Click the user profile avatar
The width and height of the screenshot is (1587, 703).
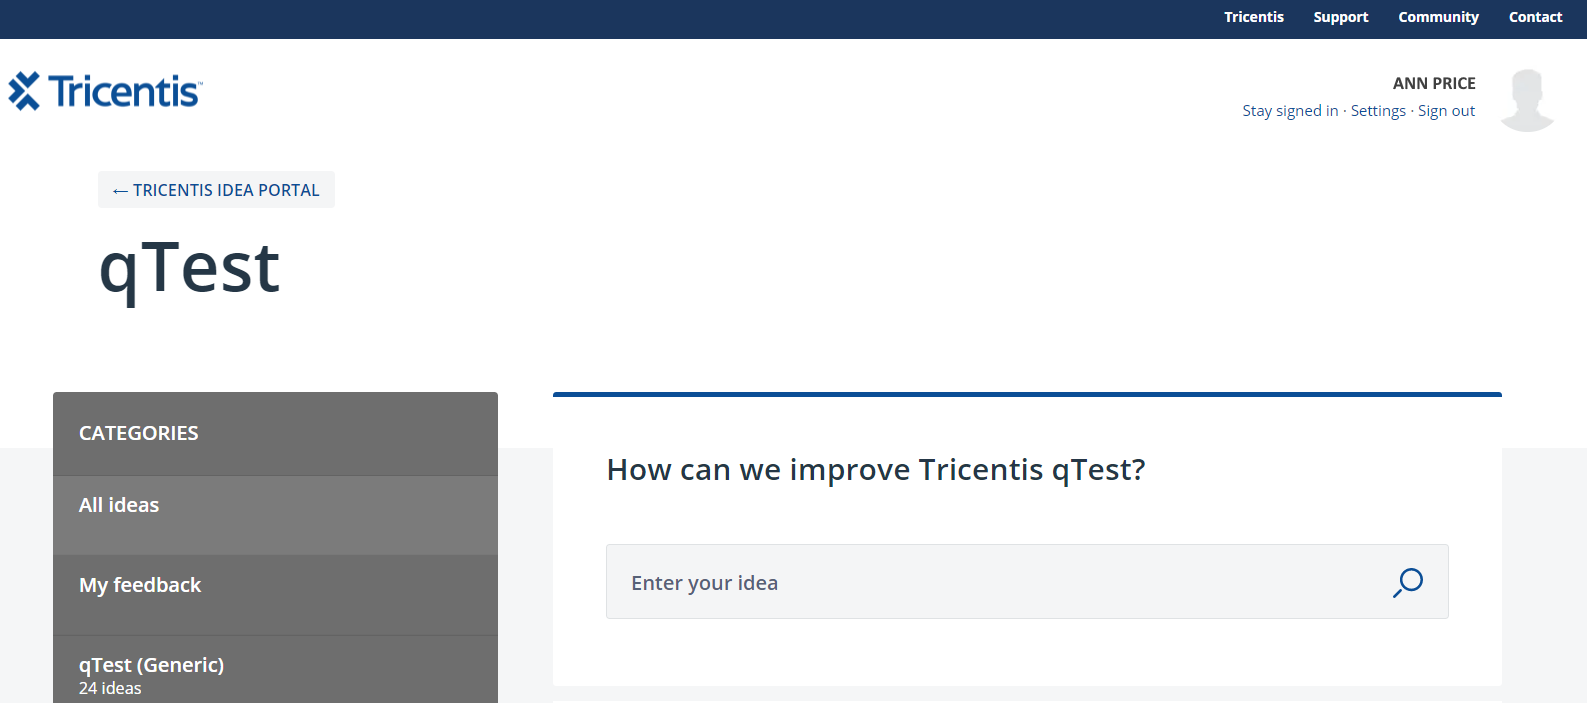pyautogui.click(x=1527, y=100)
